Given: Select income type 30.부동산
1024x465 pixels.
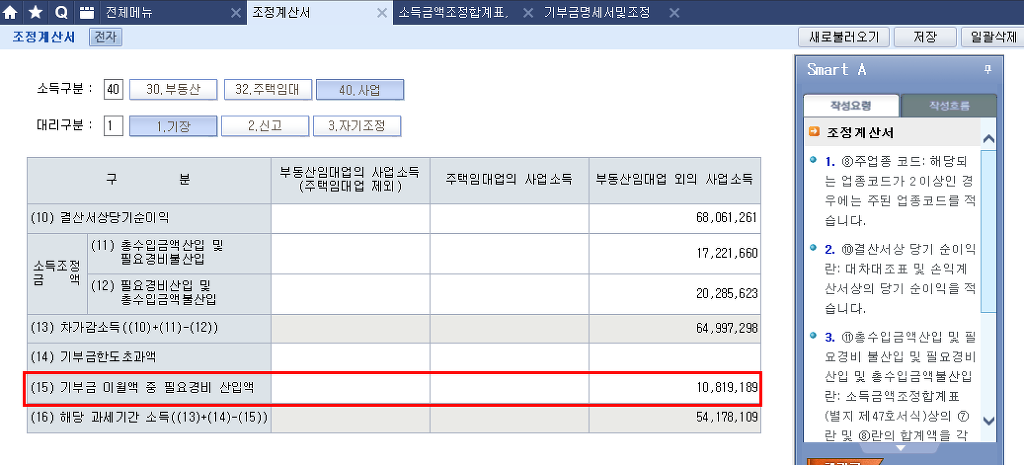Looking at the screenshot, I should tap(173, 90).
